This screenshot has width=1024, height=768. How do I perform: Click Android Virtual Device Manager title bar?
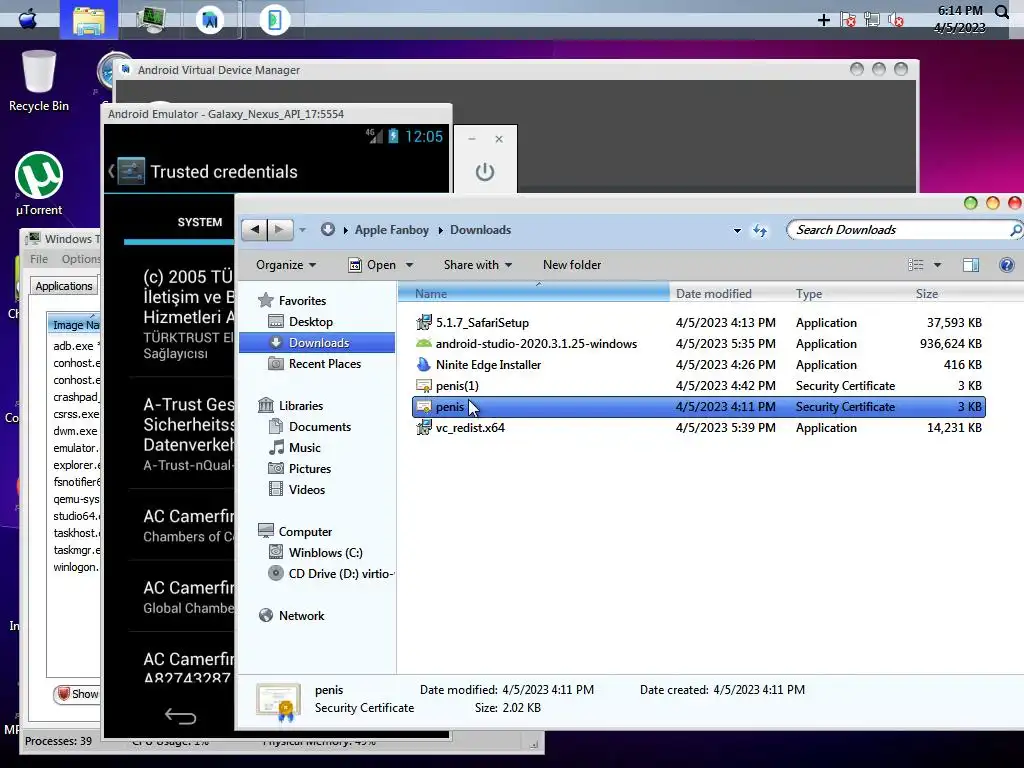coord(516,70)
